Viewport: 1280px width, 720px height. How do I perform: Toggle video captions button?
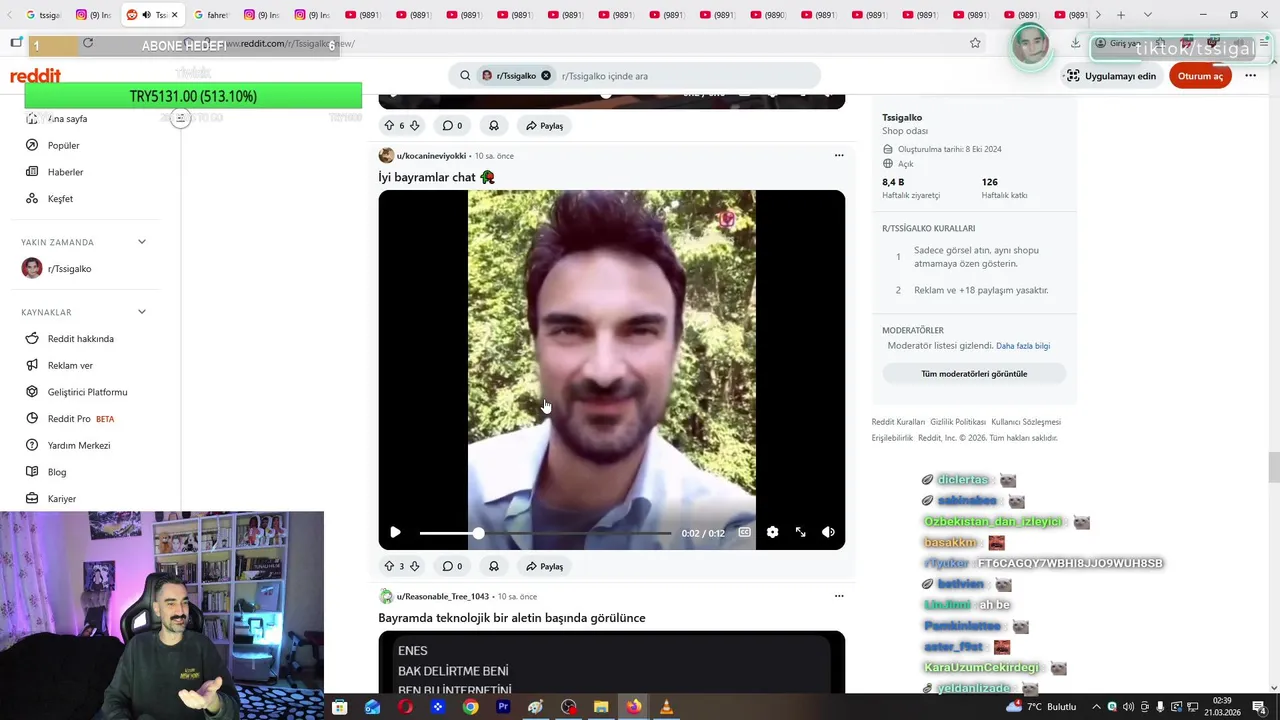[x=744, y=532]
